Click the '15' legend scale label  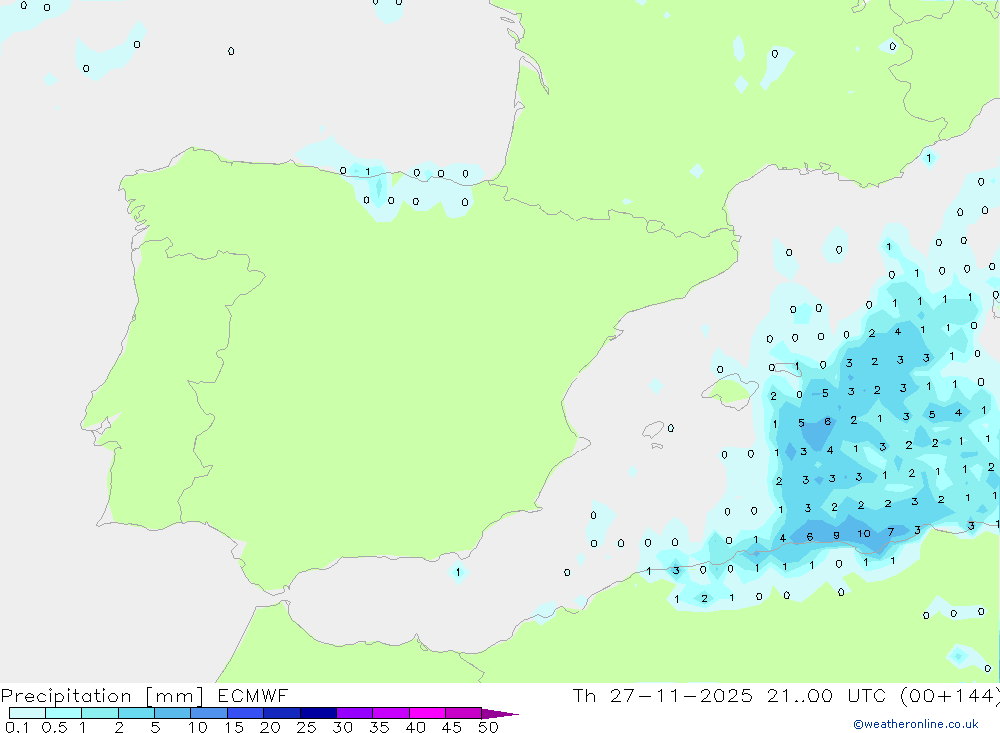point(233,727)
